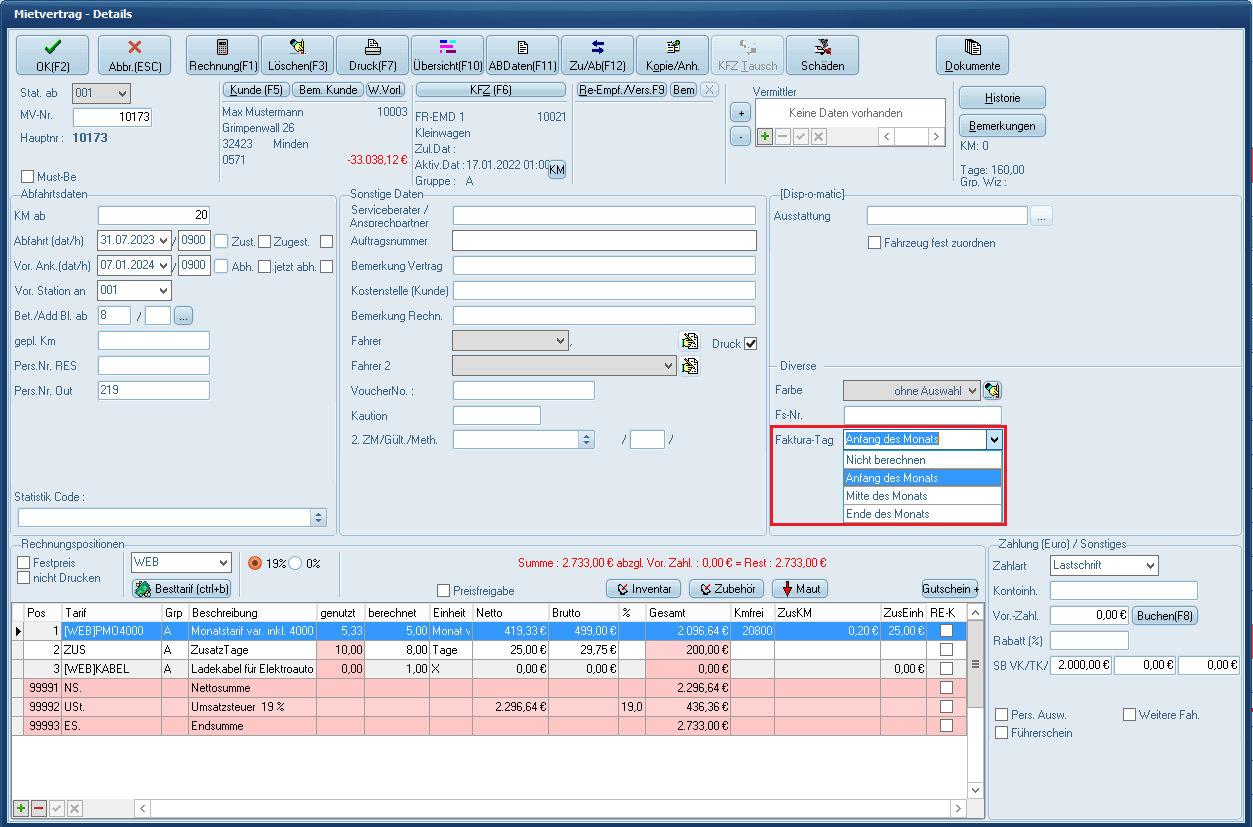The height and width of the screenshot is (827, 1253).
Task: Open Rechnung(F1) calculator toolbar button
Action: click(x=222, y=55)
